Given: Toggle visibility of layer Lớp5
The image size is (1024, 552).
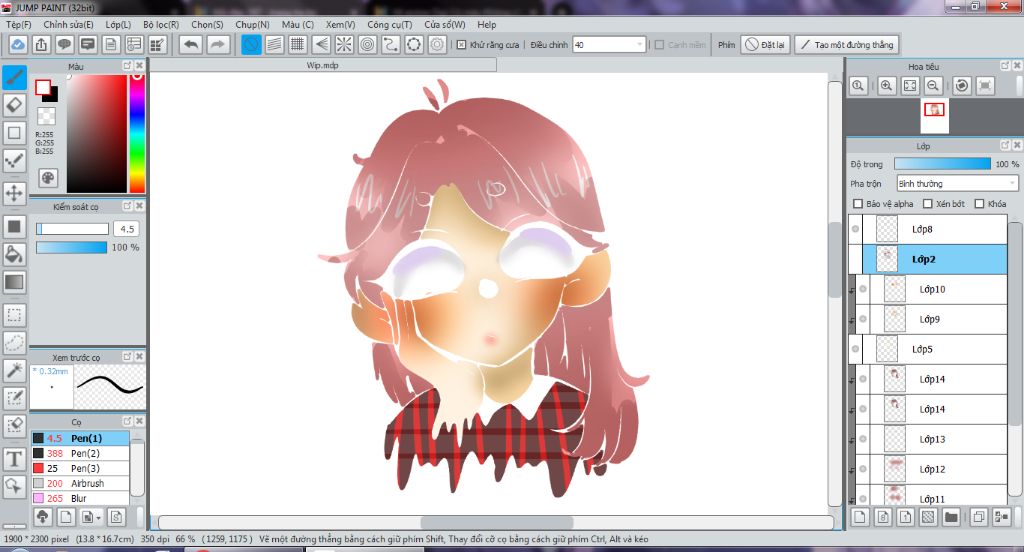Looking at the screenshot, I should (x=856, y=349).
